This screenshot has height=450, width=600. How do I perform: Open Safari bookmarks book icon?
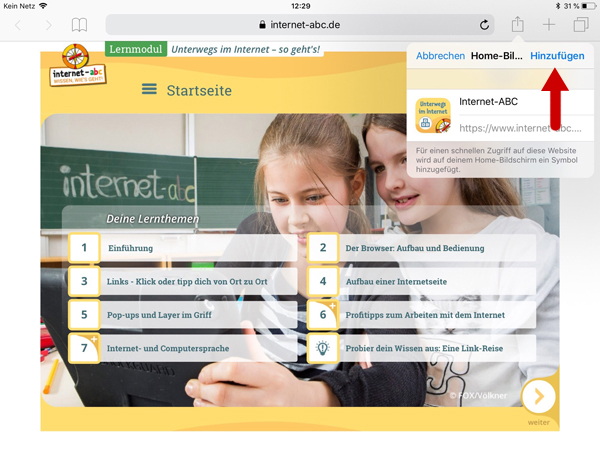pyautogui.click(x=79, y=24)
